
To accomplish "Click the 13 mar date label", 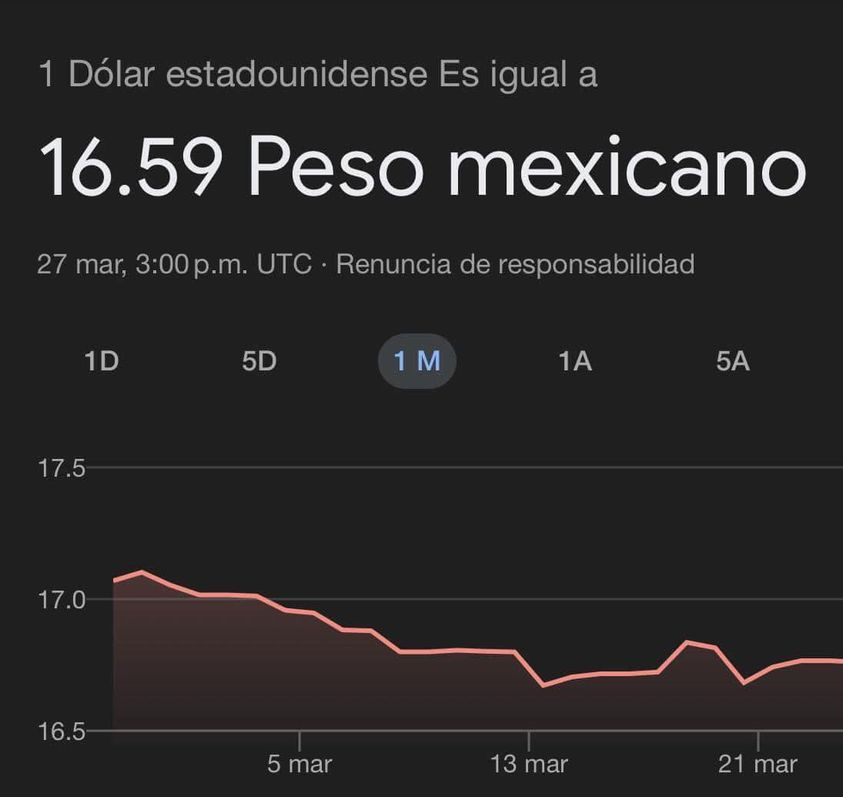I will [x=530, y=765].
